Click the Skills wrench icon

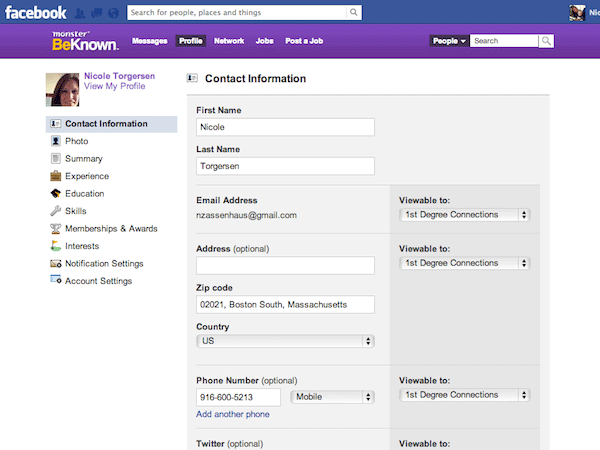coord(55,210)
